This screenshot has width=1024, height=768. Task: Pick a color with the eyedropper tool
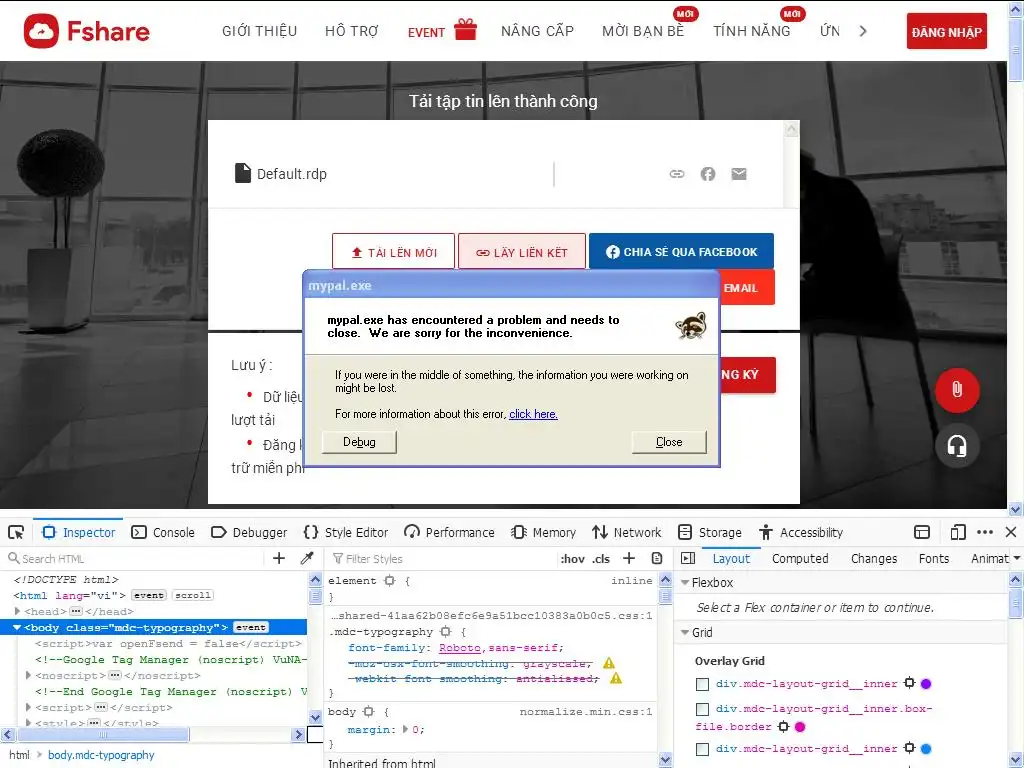(307, 558)
